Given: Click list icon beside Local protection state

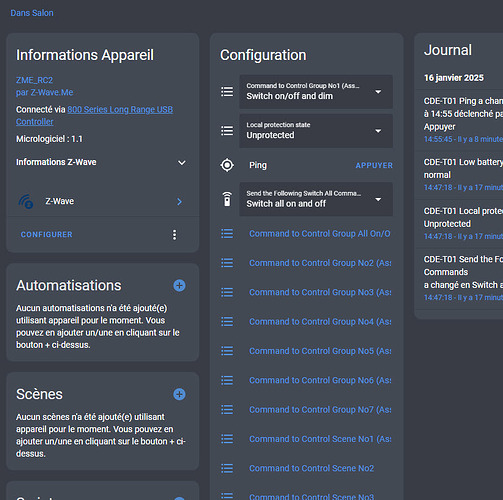Looking at the screenshot, I should pos(227,131).
